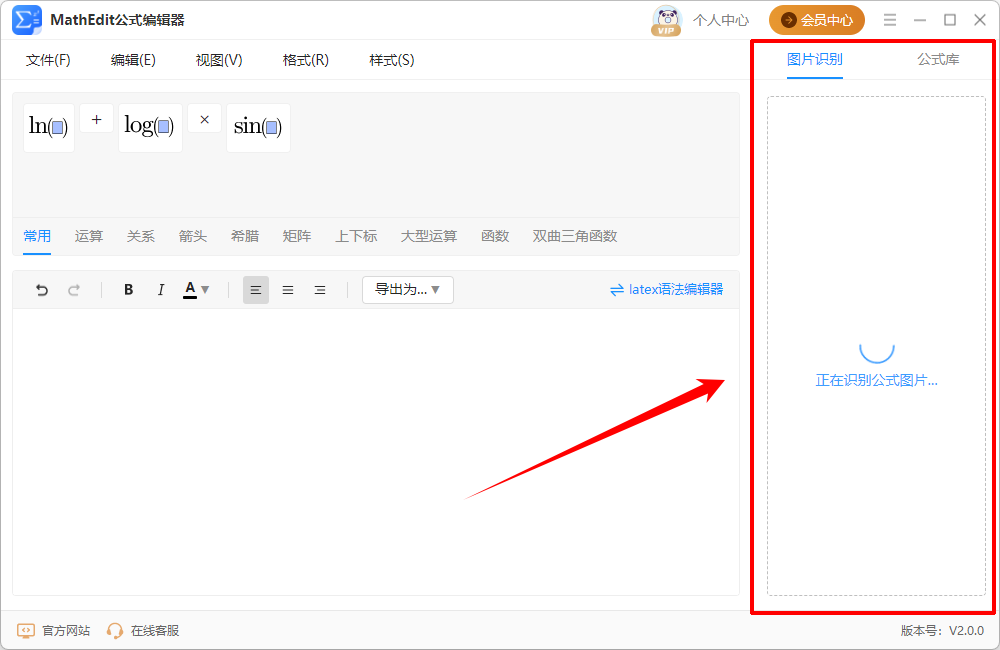Switch to the 公式库 tab
Viewport: 1000px width, 650px height.
tap(938, 59)
